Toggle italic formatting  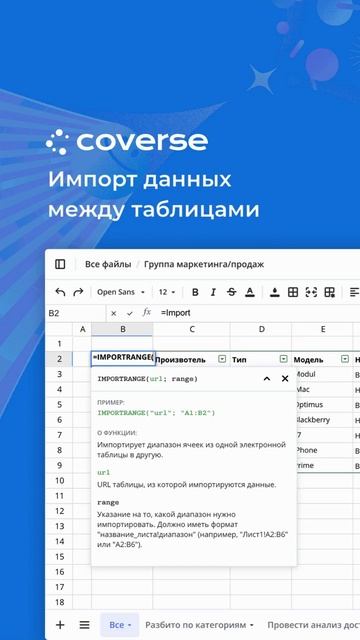pos(213,292)
